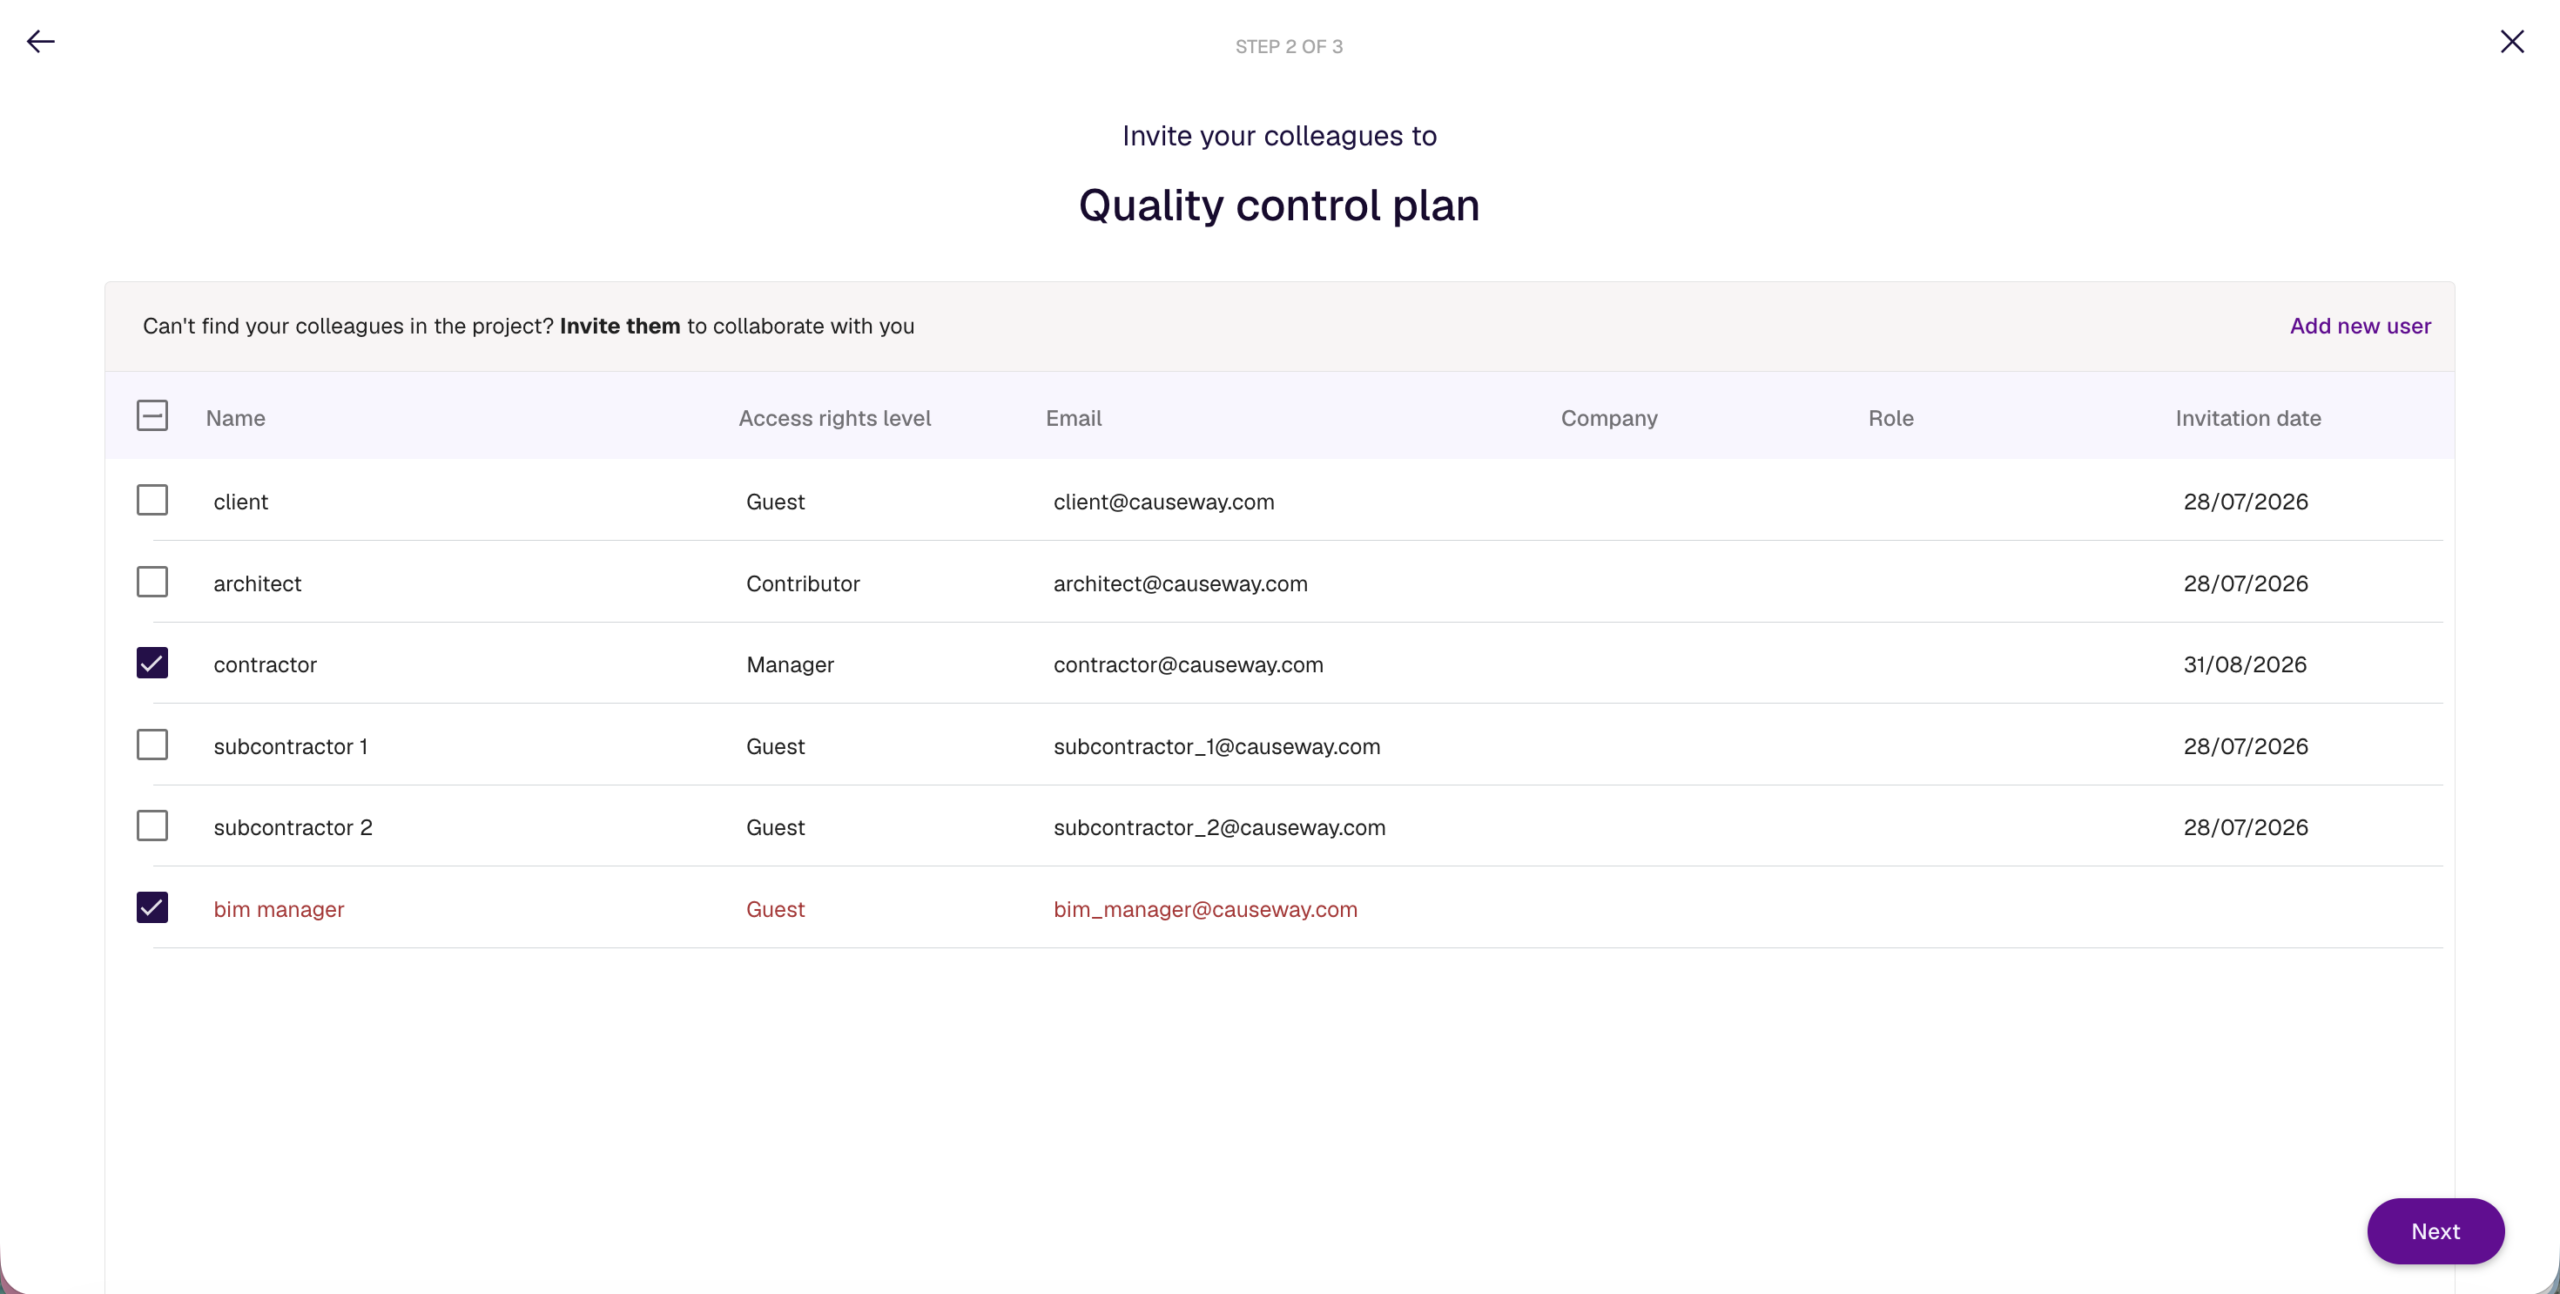Viewport: 2560px width, 1294px height.
Task: Click the Guest access level for client
Action: 775,502
